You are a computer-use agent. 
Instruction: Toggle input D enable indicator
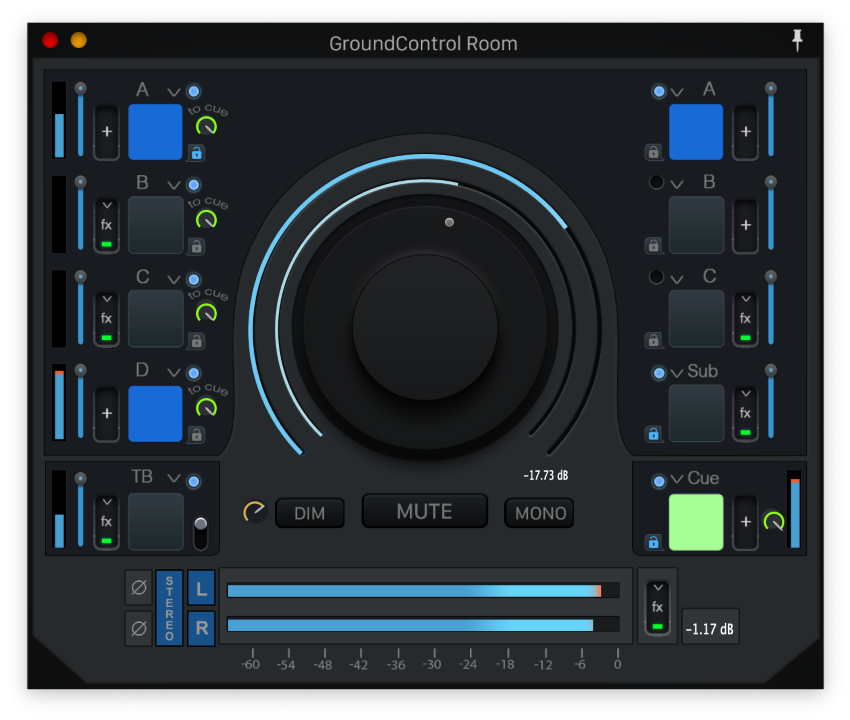point(194,373)
